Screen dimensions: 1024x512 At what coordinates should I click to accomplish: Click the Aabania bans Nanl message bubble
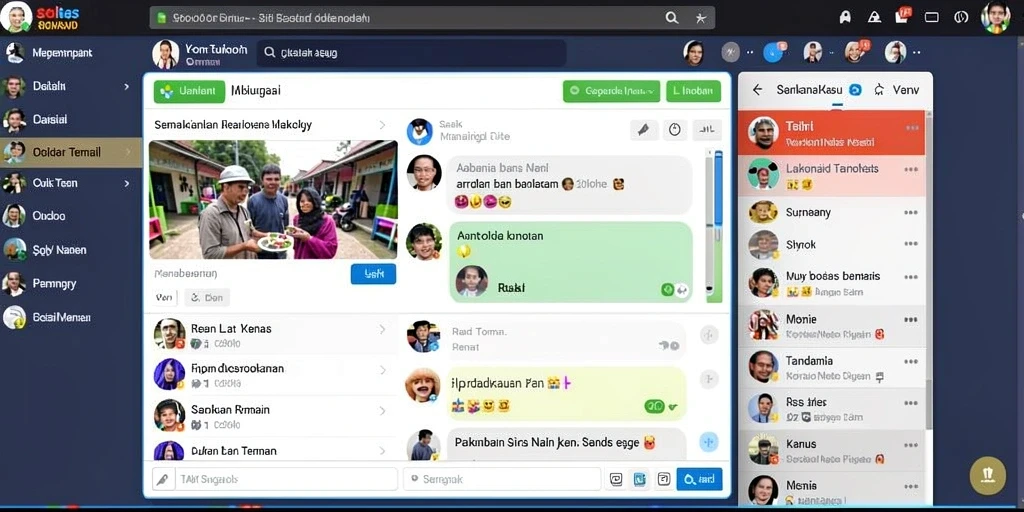pos(569,185)
